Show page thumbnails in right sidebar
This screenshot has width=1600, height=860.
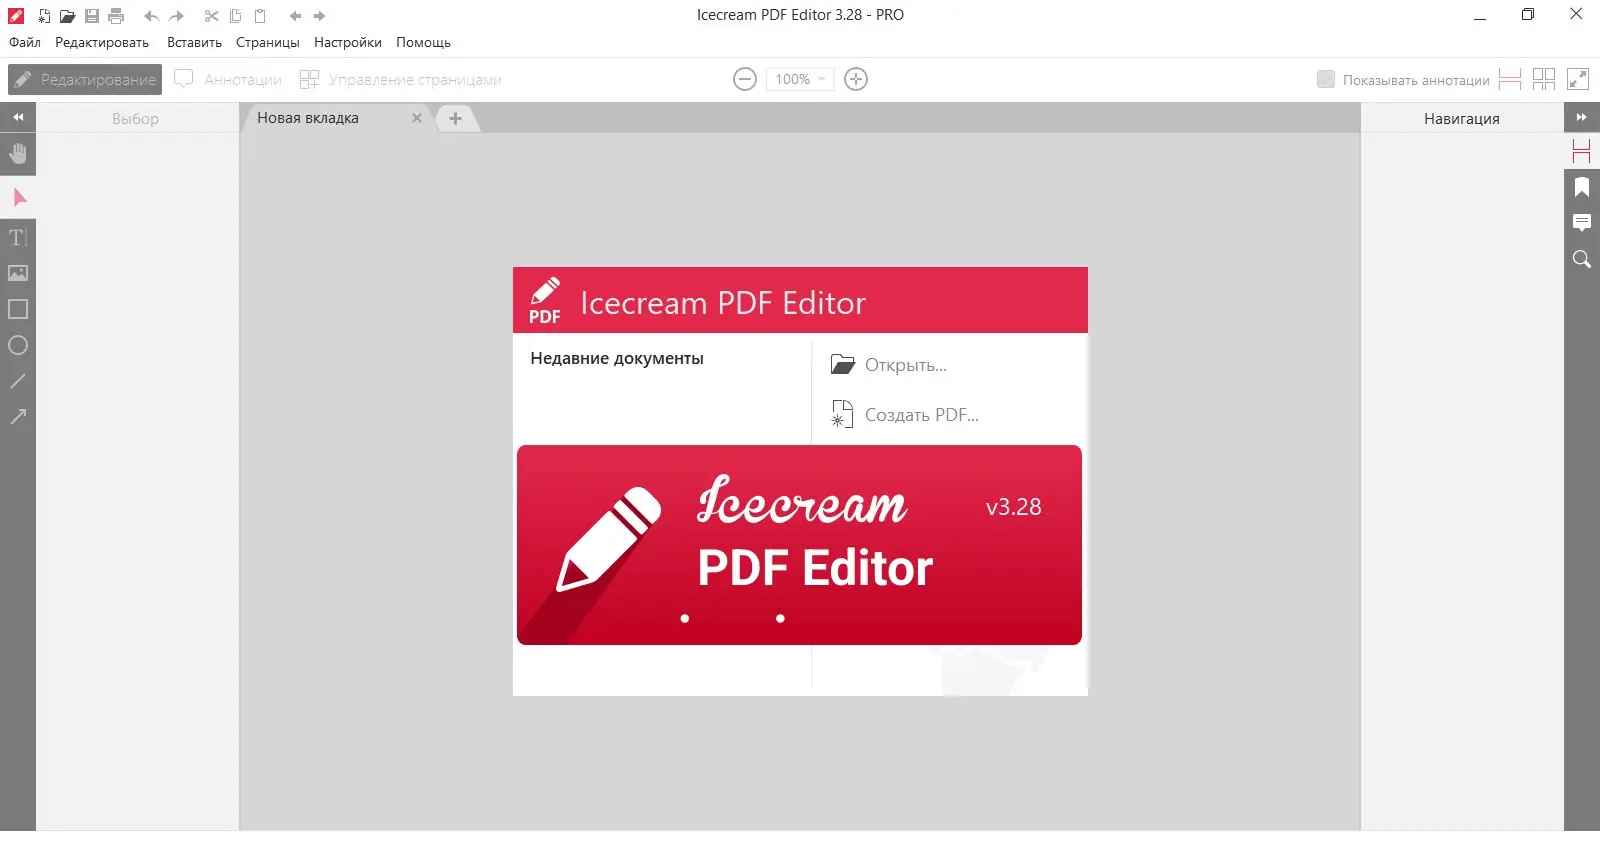[x=1582, y=151]
